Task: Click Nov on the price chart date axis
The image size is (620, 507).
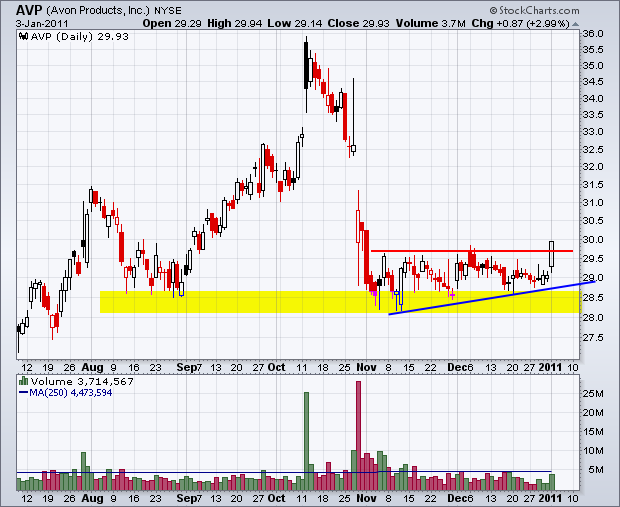Action: tap(366, 367)
